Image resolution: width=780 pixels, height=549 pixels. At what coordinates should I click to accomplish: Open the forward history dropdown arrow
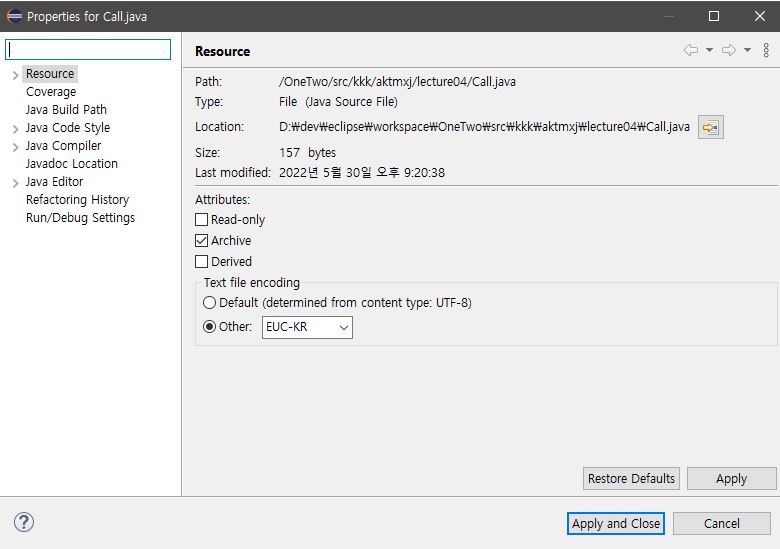coord(747,50)
